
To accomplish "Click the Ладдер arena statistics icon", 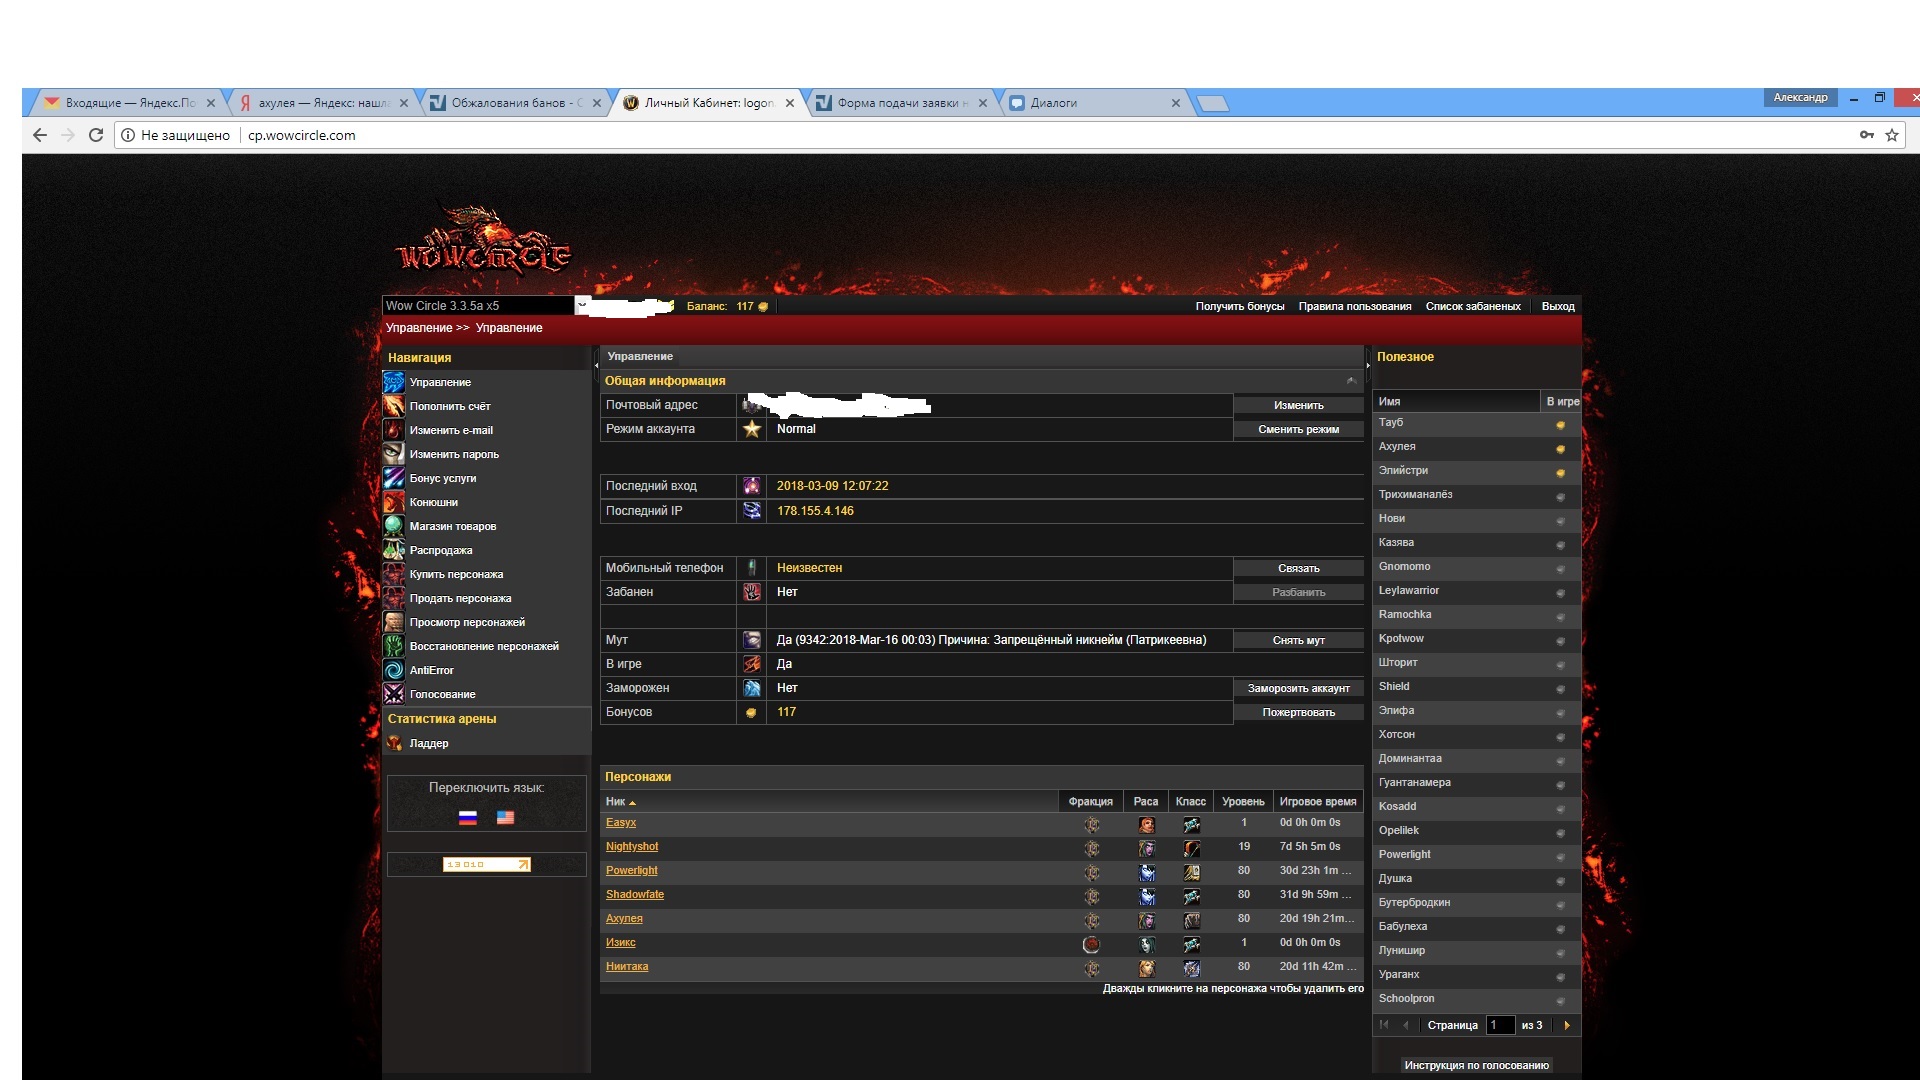I will pyautogui.click(x=394, y=743).
